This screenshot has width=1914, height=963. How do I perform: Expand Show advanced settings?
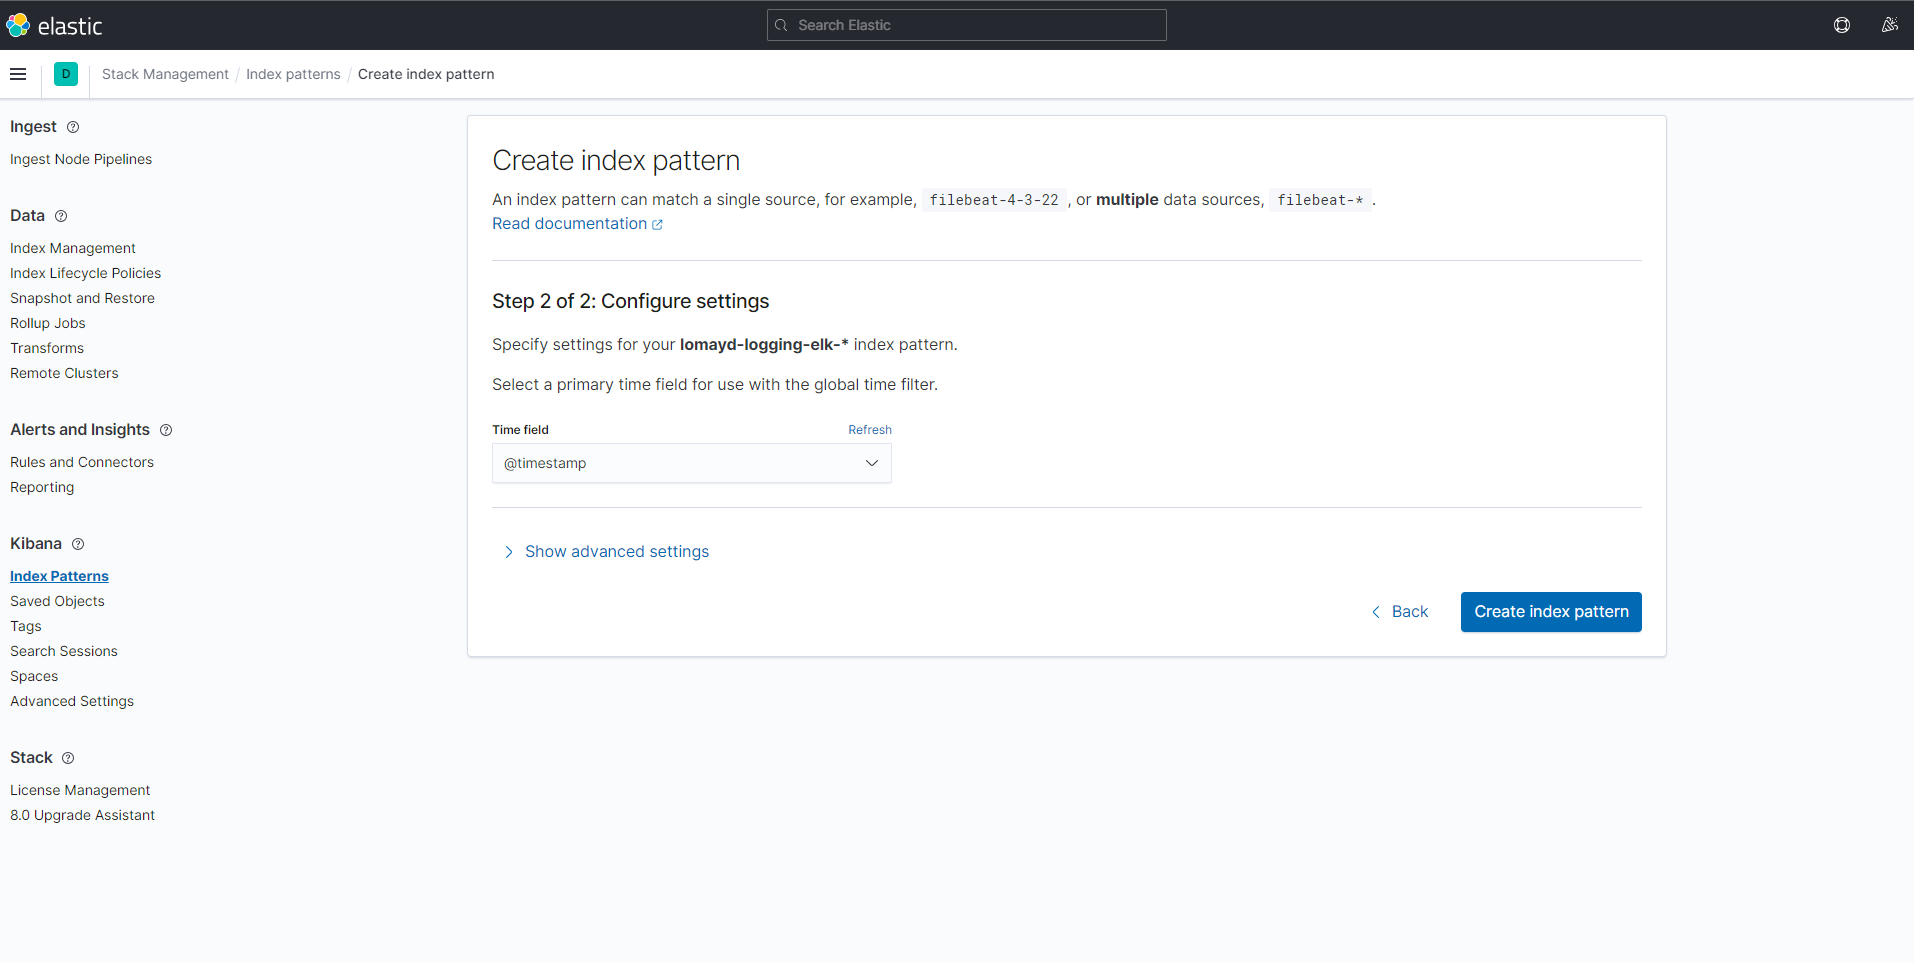(x=616, y=551)
